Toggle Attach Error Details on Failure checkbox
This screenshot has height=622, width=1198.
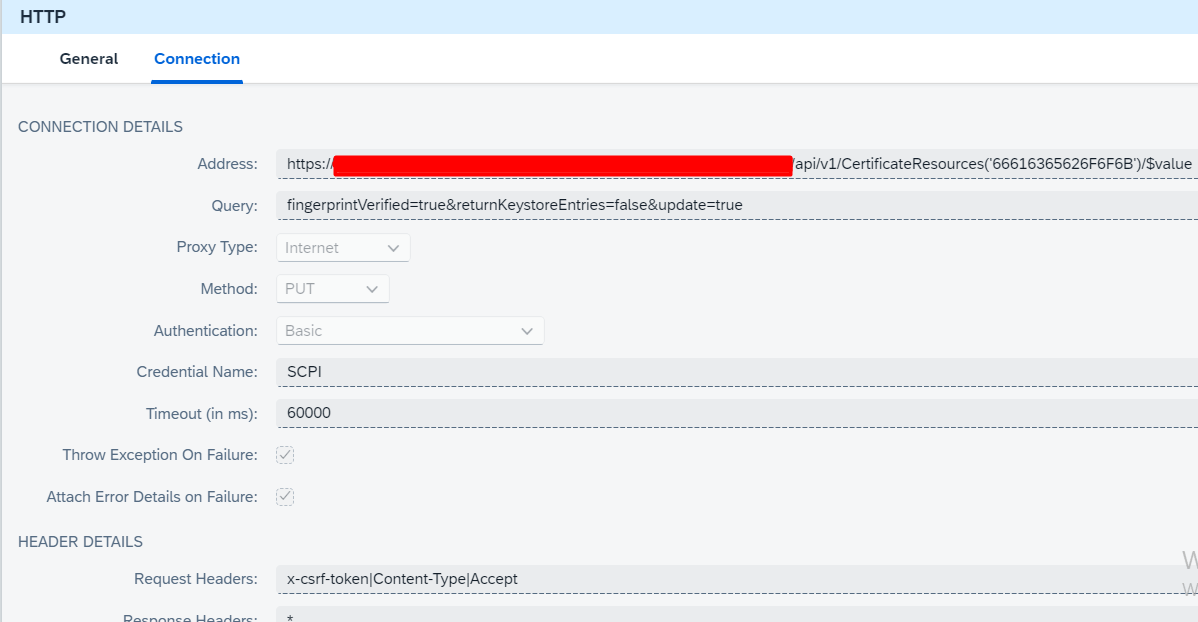tap(285, 497)
